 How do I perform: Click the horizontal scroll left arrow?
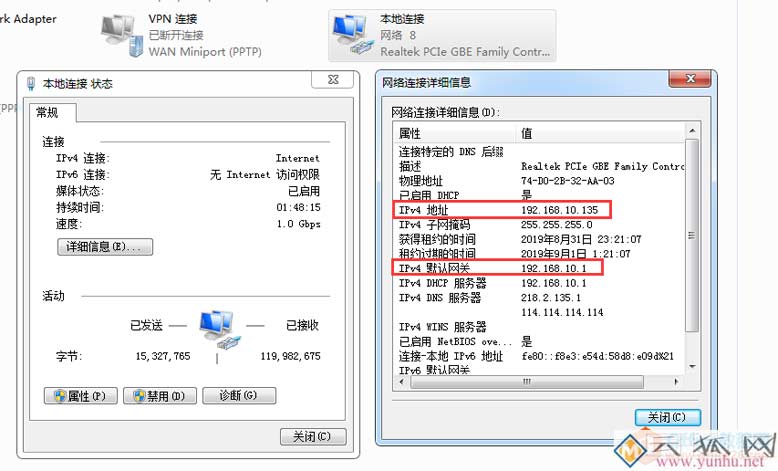[402, 382]
